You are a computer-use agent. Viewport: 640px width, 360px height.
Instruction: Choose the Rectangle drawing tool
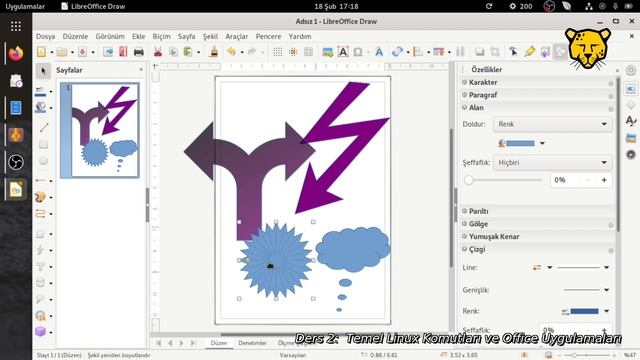43,144
